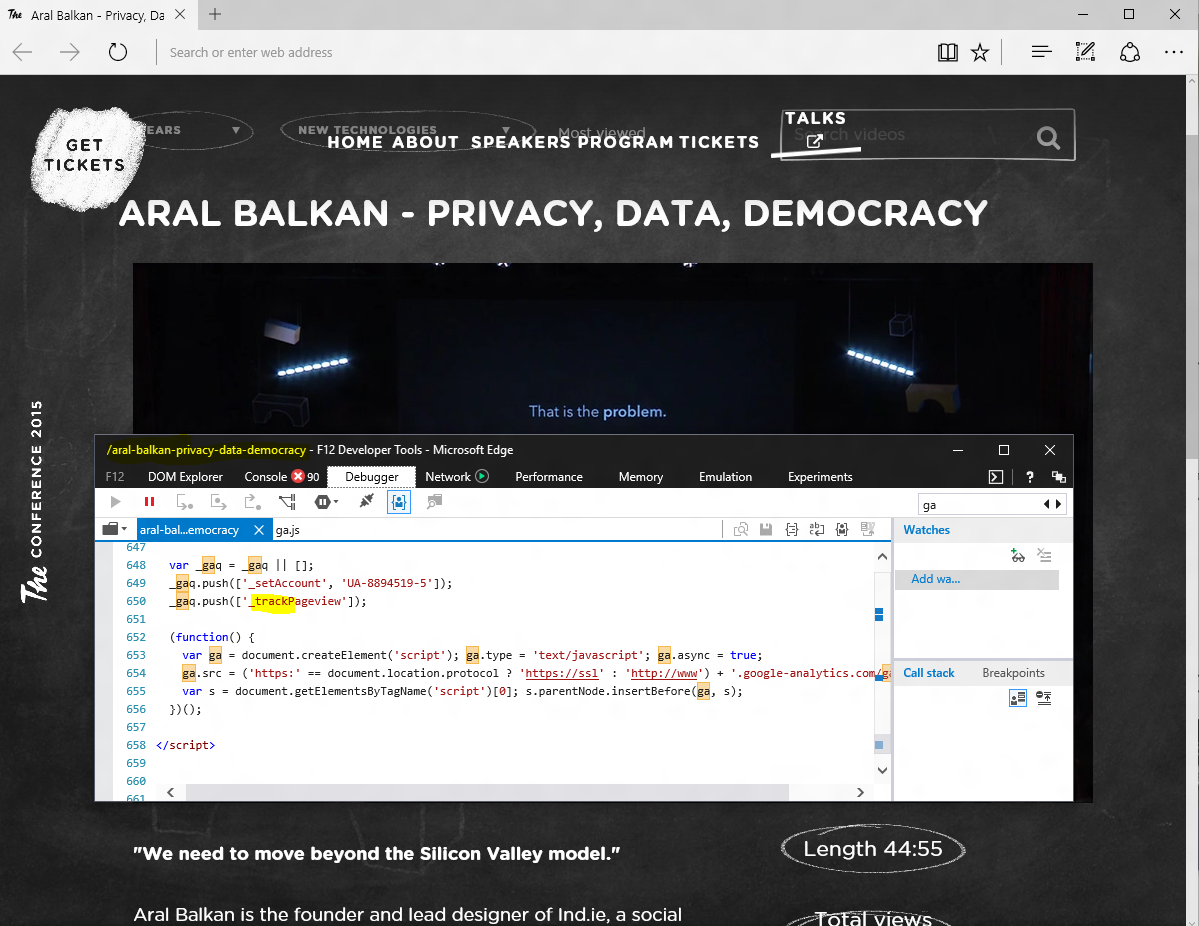Click the F12 label in developer tools

115,476
